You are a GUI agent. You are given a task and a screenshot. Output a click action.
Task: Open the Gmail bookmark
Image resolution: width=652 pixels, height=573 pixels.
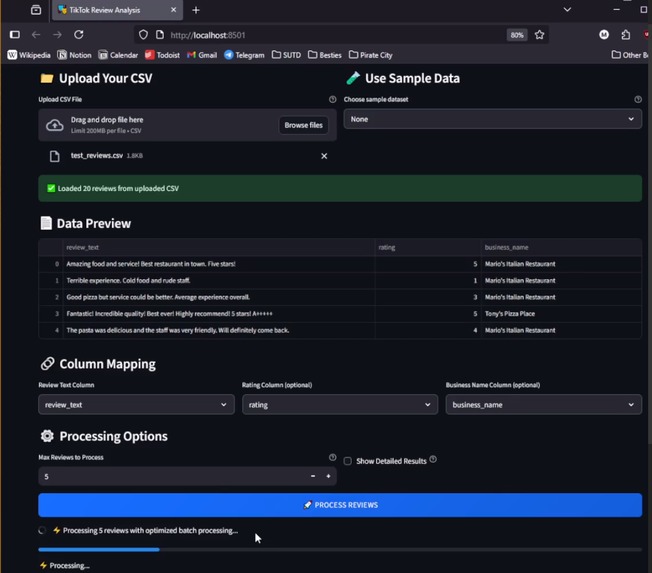pyautogui.click(x=202, y=55)
